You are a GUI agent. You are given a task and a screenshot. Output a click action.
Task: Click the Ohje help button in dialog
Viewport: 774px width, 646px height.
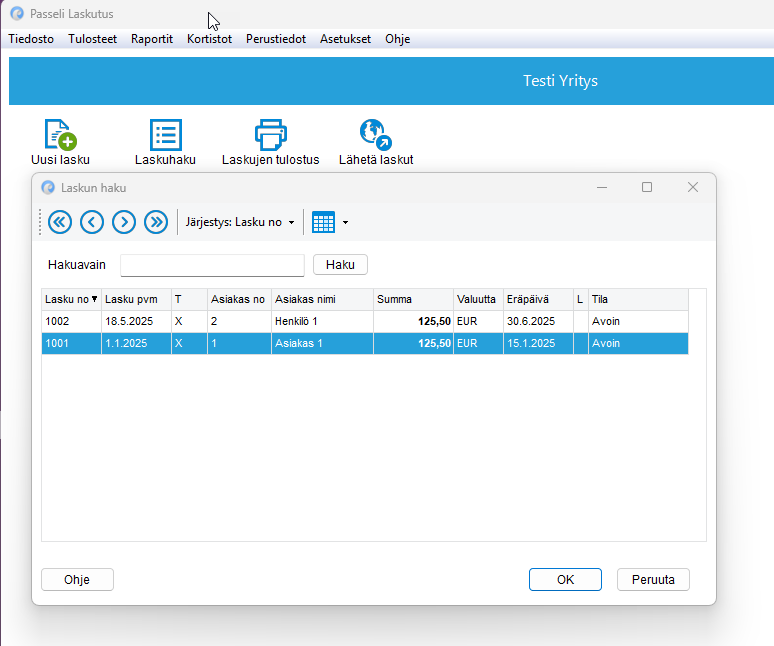click(77, 579)
